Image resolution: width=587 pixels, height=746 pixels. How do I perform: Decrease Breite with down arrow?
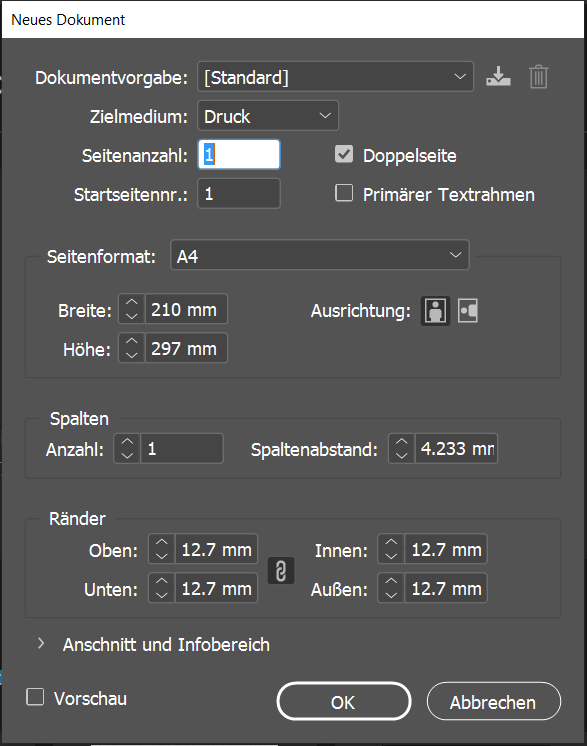[x=132, y=317]
